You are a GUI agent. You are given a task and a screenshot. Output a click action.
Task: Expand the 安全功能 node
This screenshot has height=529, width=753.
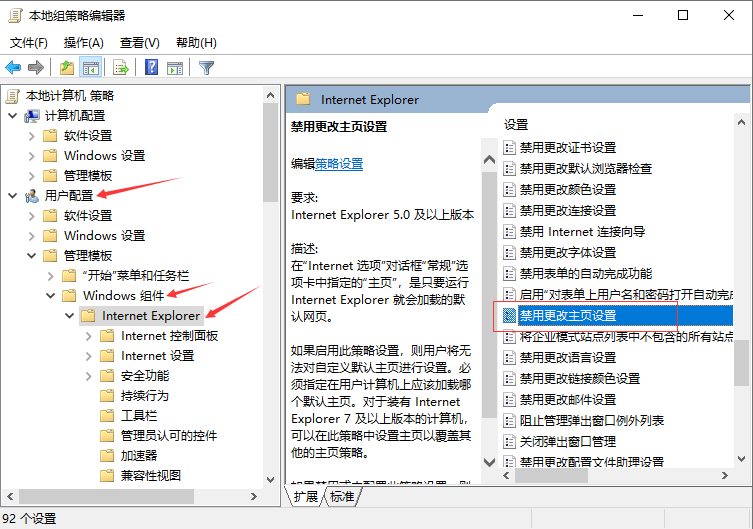pos(89,376)
